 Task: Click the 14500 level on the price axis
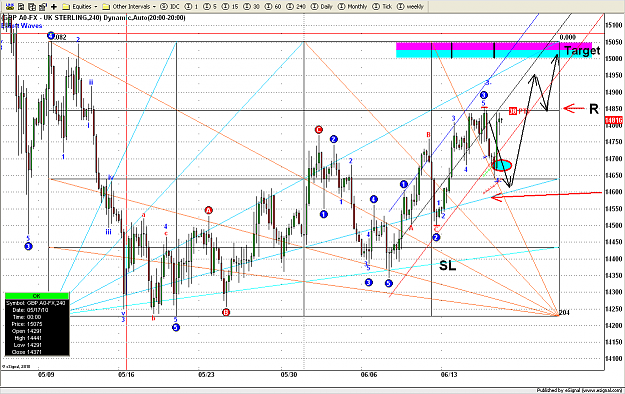pyautogui.click(x=614, y=225)
